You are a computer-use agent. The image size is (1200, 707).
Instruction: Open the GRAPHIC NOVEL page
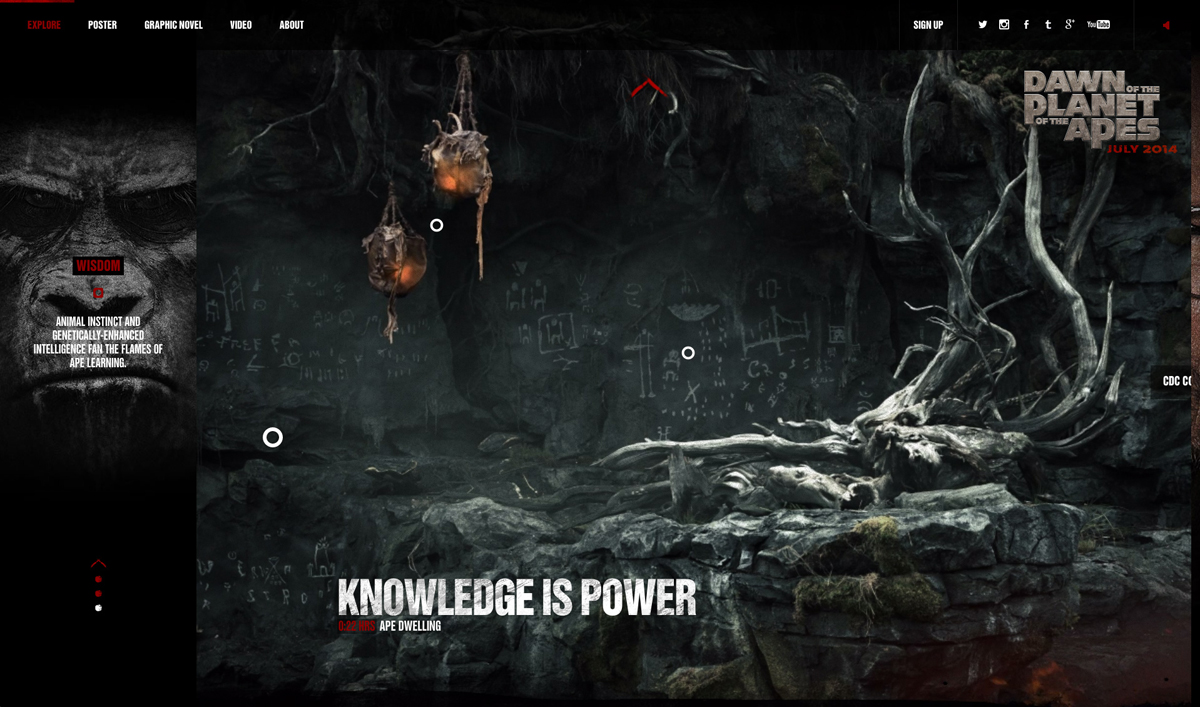(x=173, y=25)
